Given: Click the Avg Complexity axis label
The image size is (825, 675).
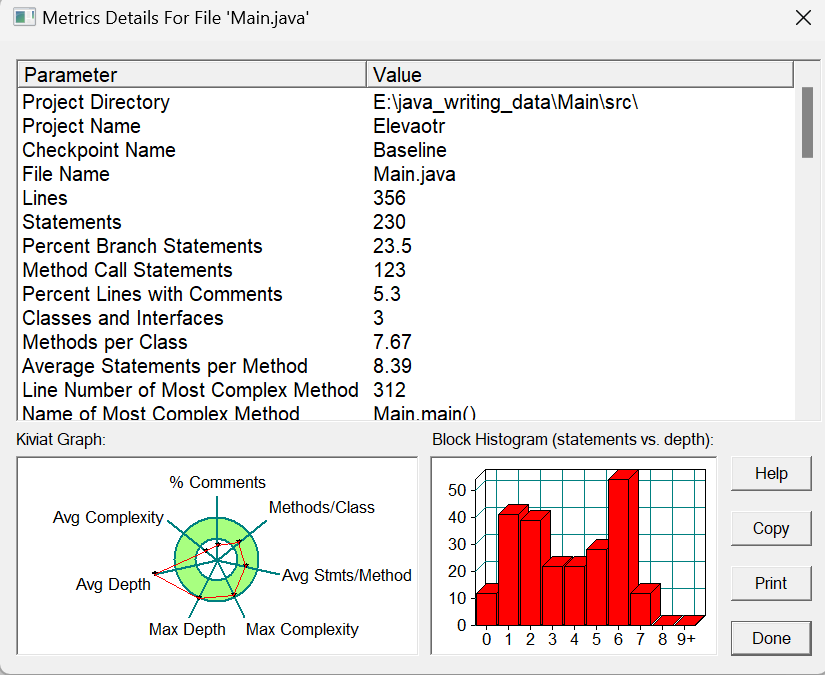Looking at the screenshot, I should [x=108, y=517].
